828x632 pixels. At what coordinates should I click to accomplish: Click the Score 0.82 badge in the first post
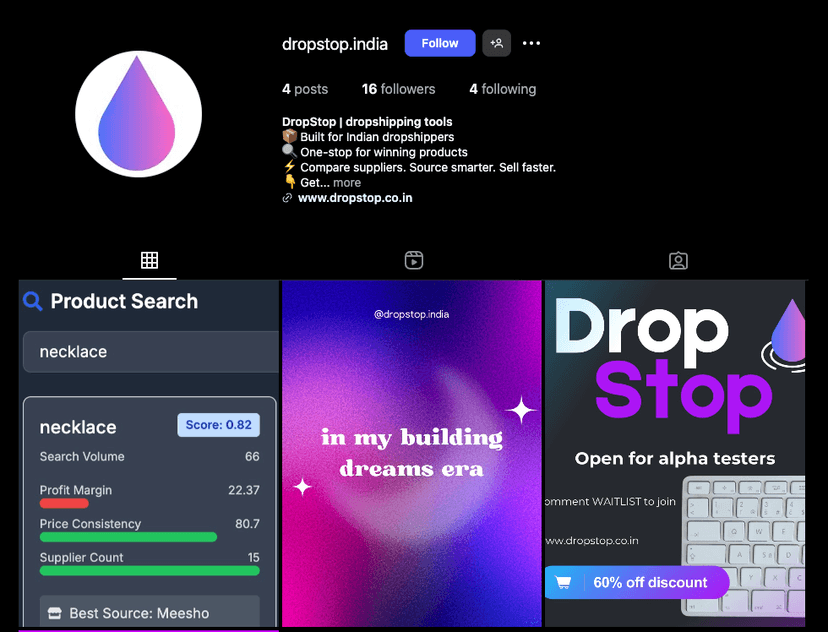218,424
